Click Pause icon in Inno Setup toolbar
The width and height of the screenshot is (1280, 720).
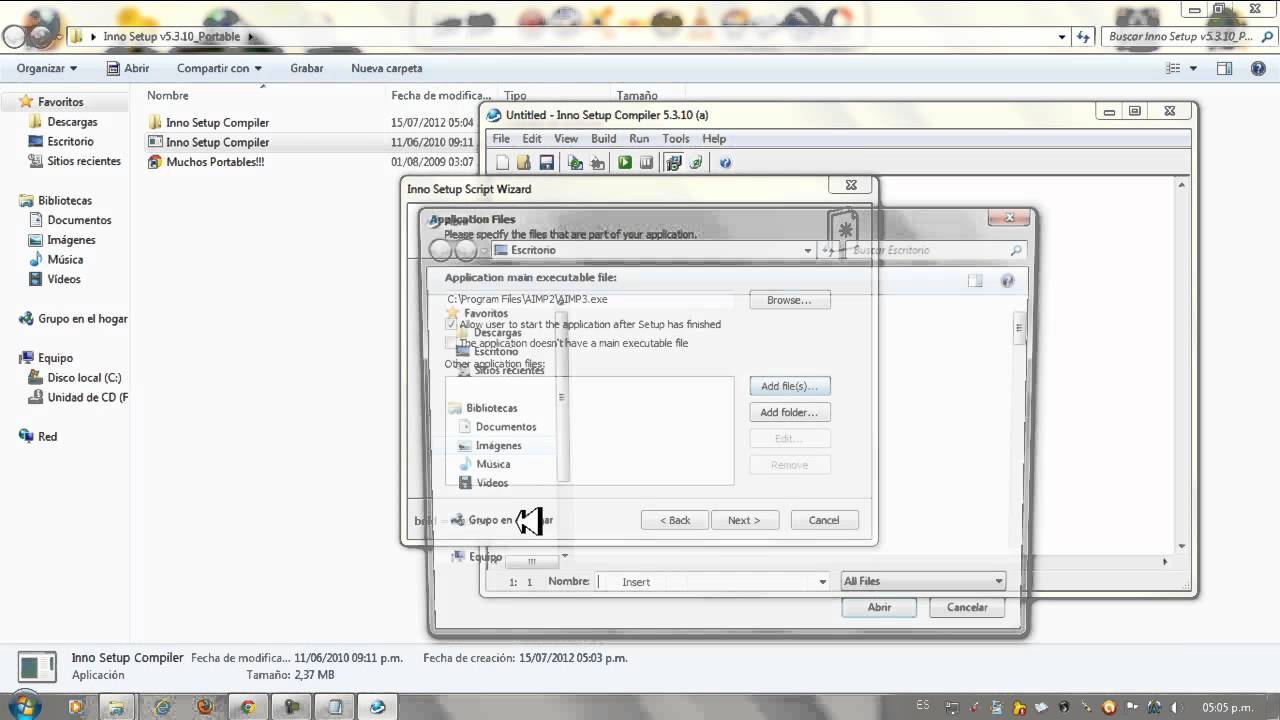[646, 162]
